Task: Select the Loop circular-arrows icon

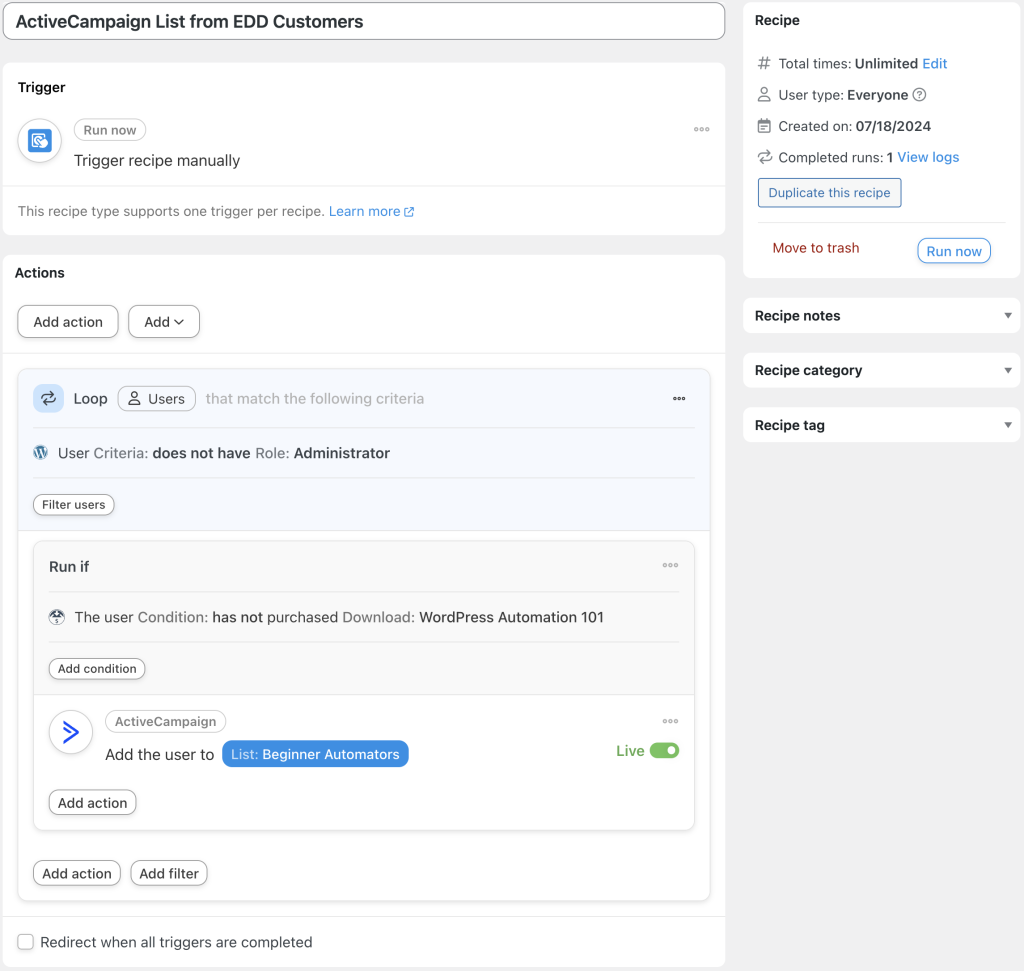Action: (x=48, y=398)
